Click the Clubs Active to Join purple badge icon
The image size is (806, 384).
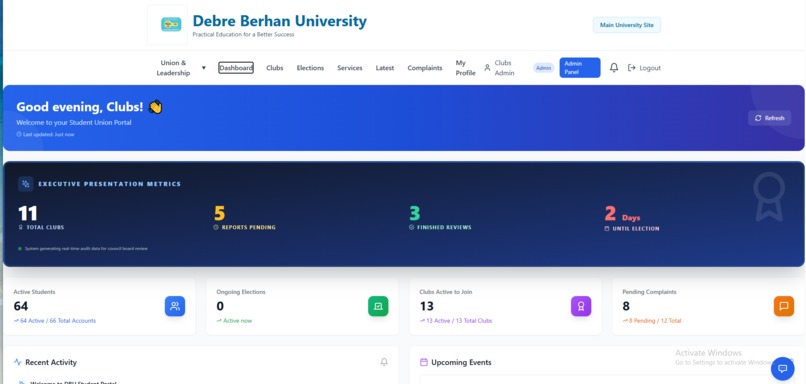[x=581, y=306]
